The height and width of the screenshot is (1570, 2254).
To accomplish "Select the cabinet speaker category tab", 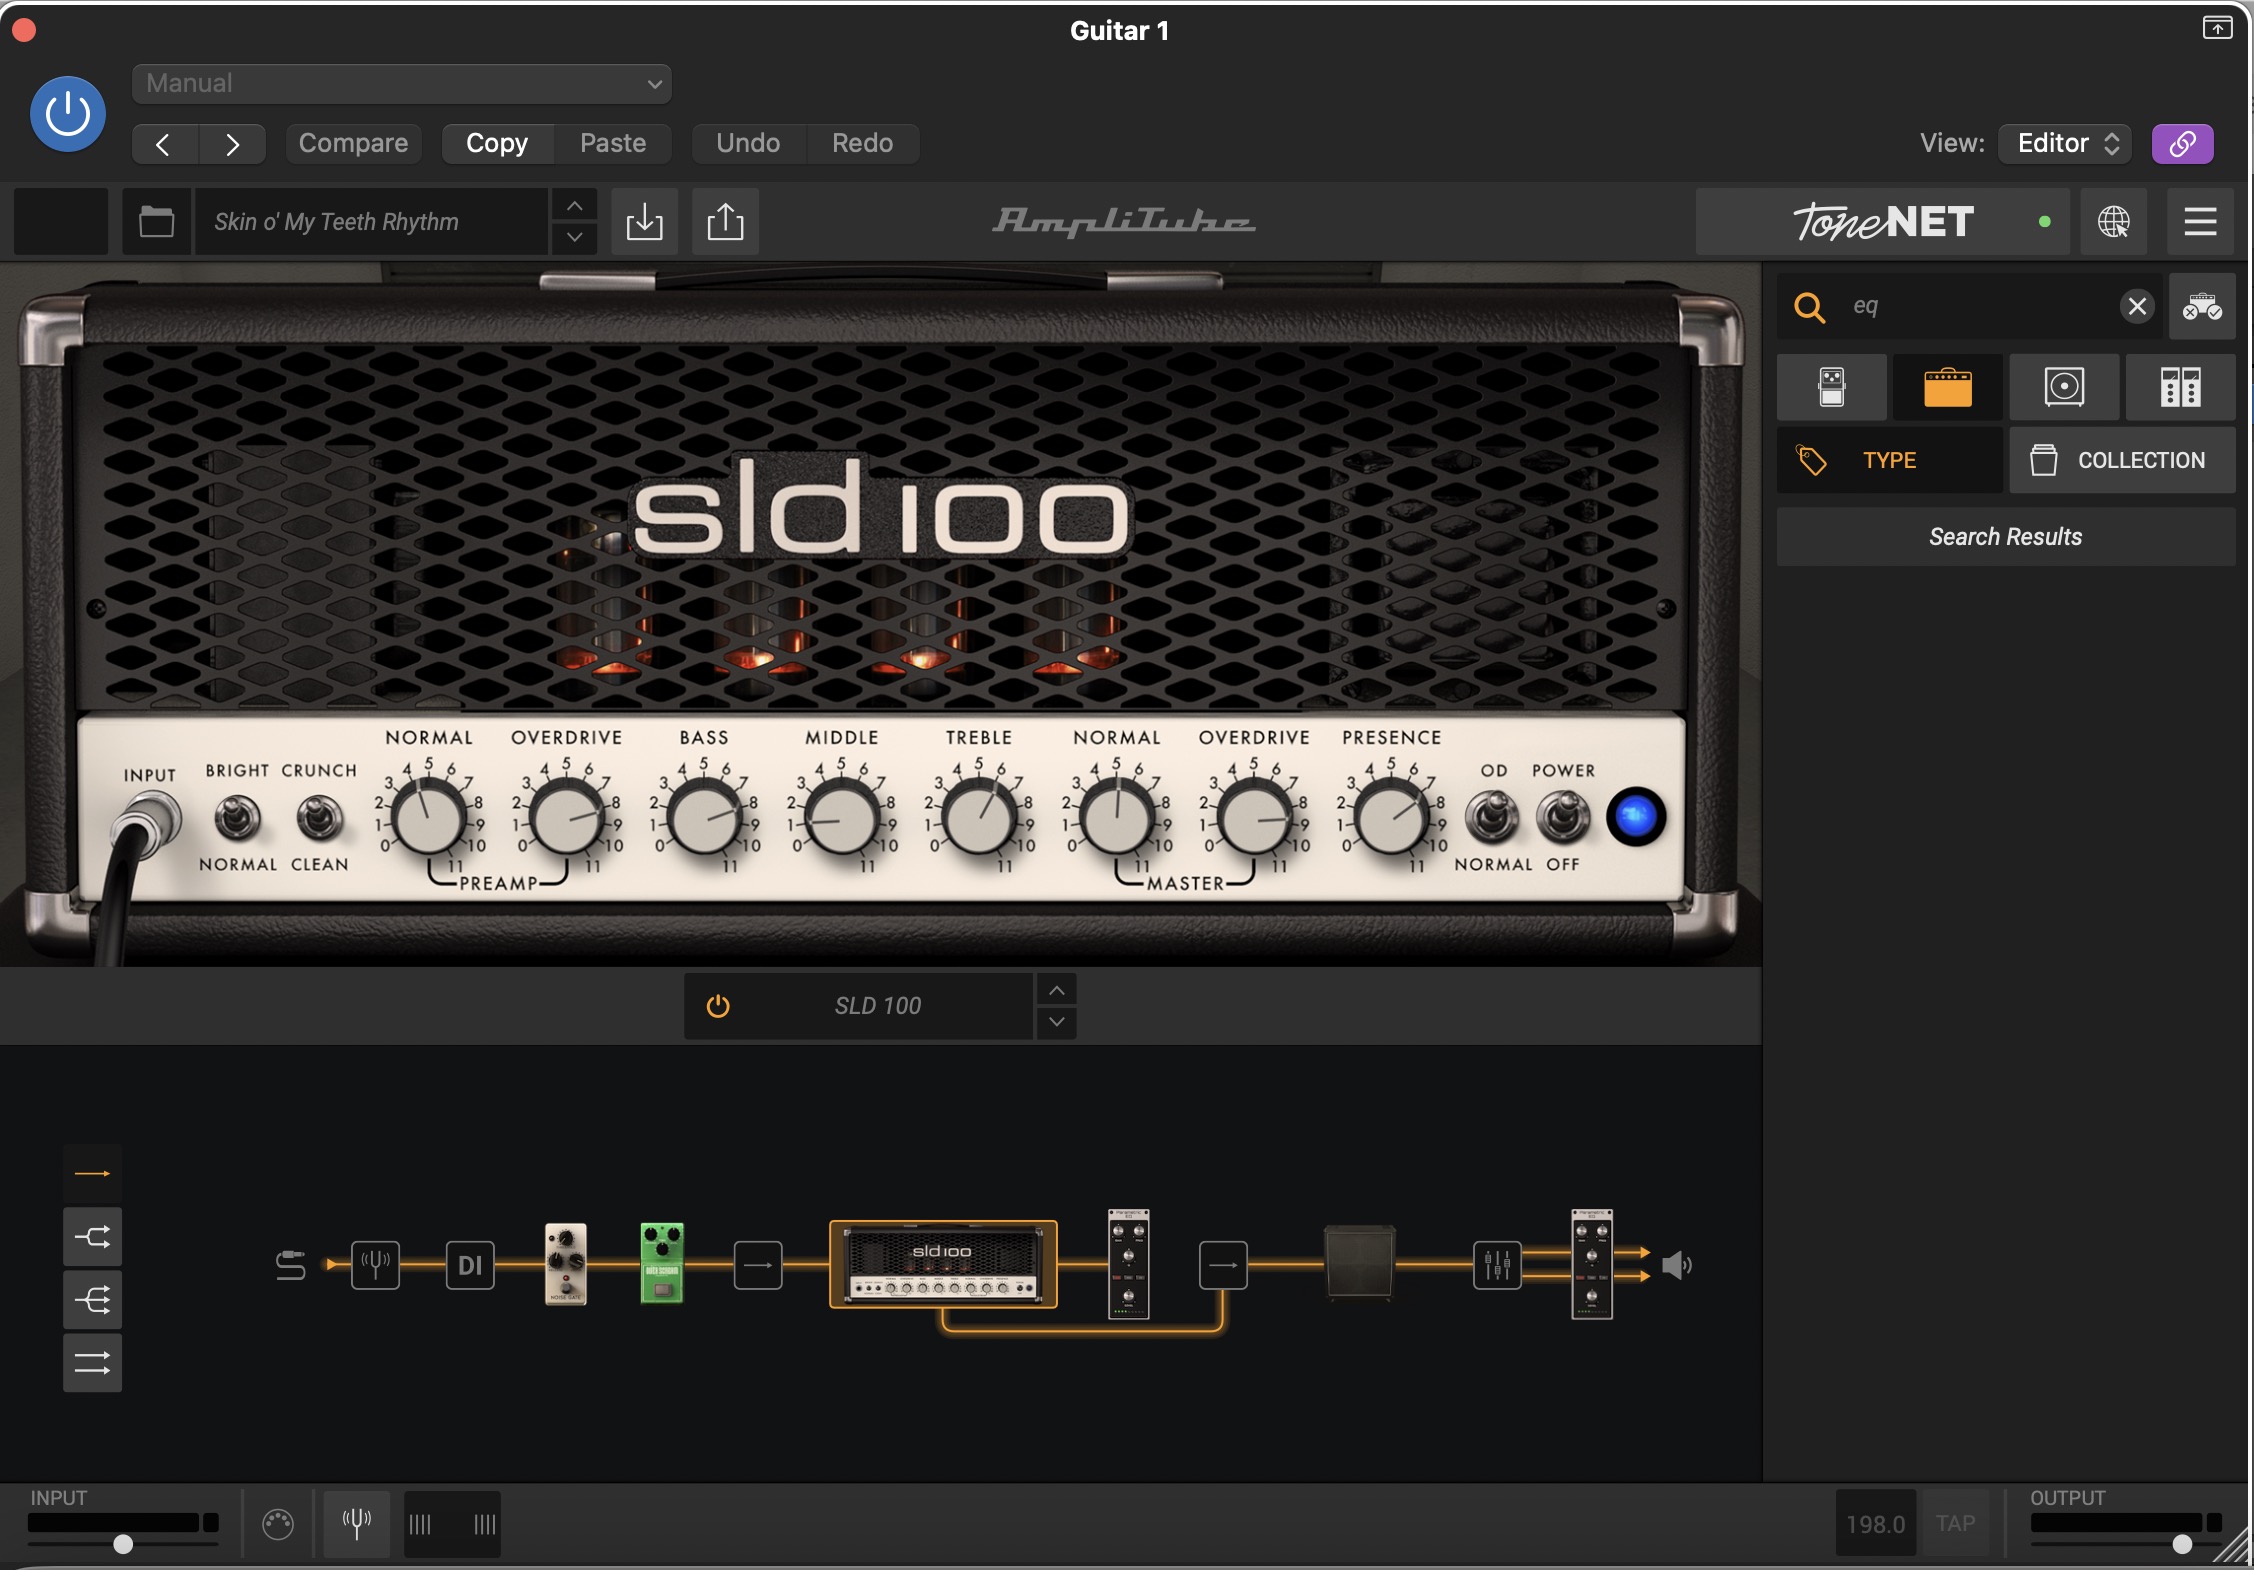I will 2064,386.
